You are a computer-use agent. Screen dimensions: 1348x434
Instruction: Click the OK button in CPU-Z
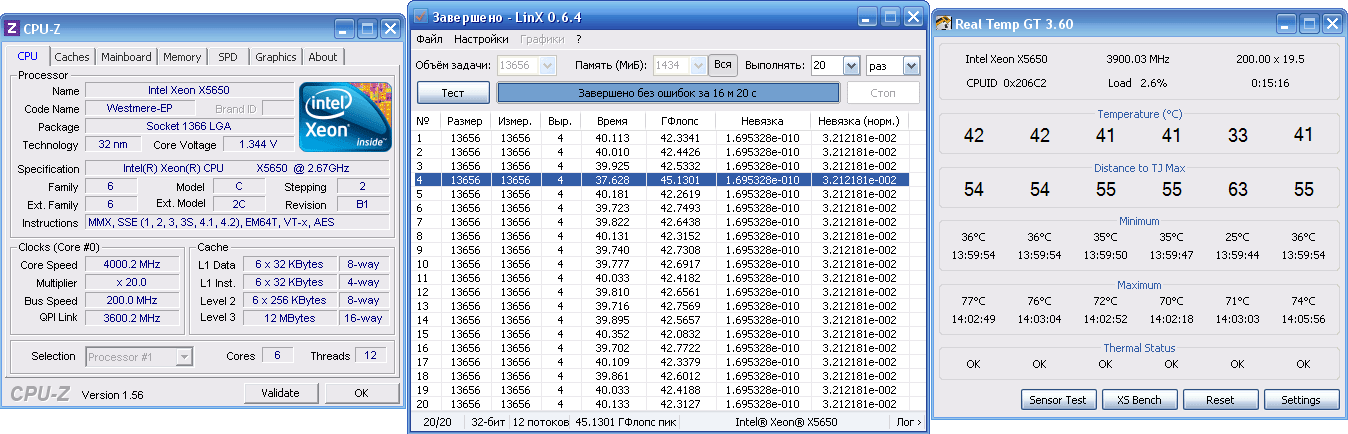(361, 393)
